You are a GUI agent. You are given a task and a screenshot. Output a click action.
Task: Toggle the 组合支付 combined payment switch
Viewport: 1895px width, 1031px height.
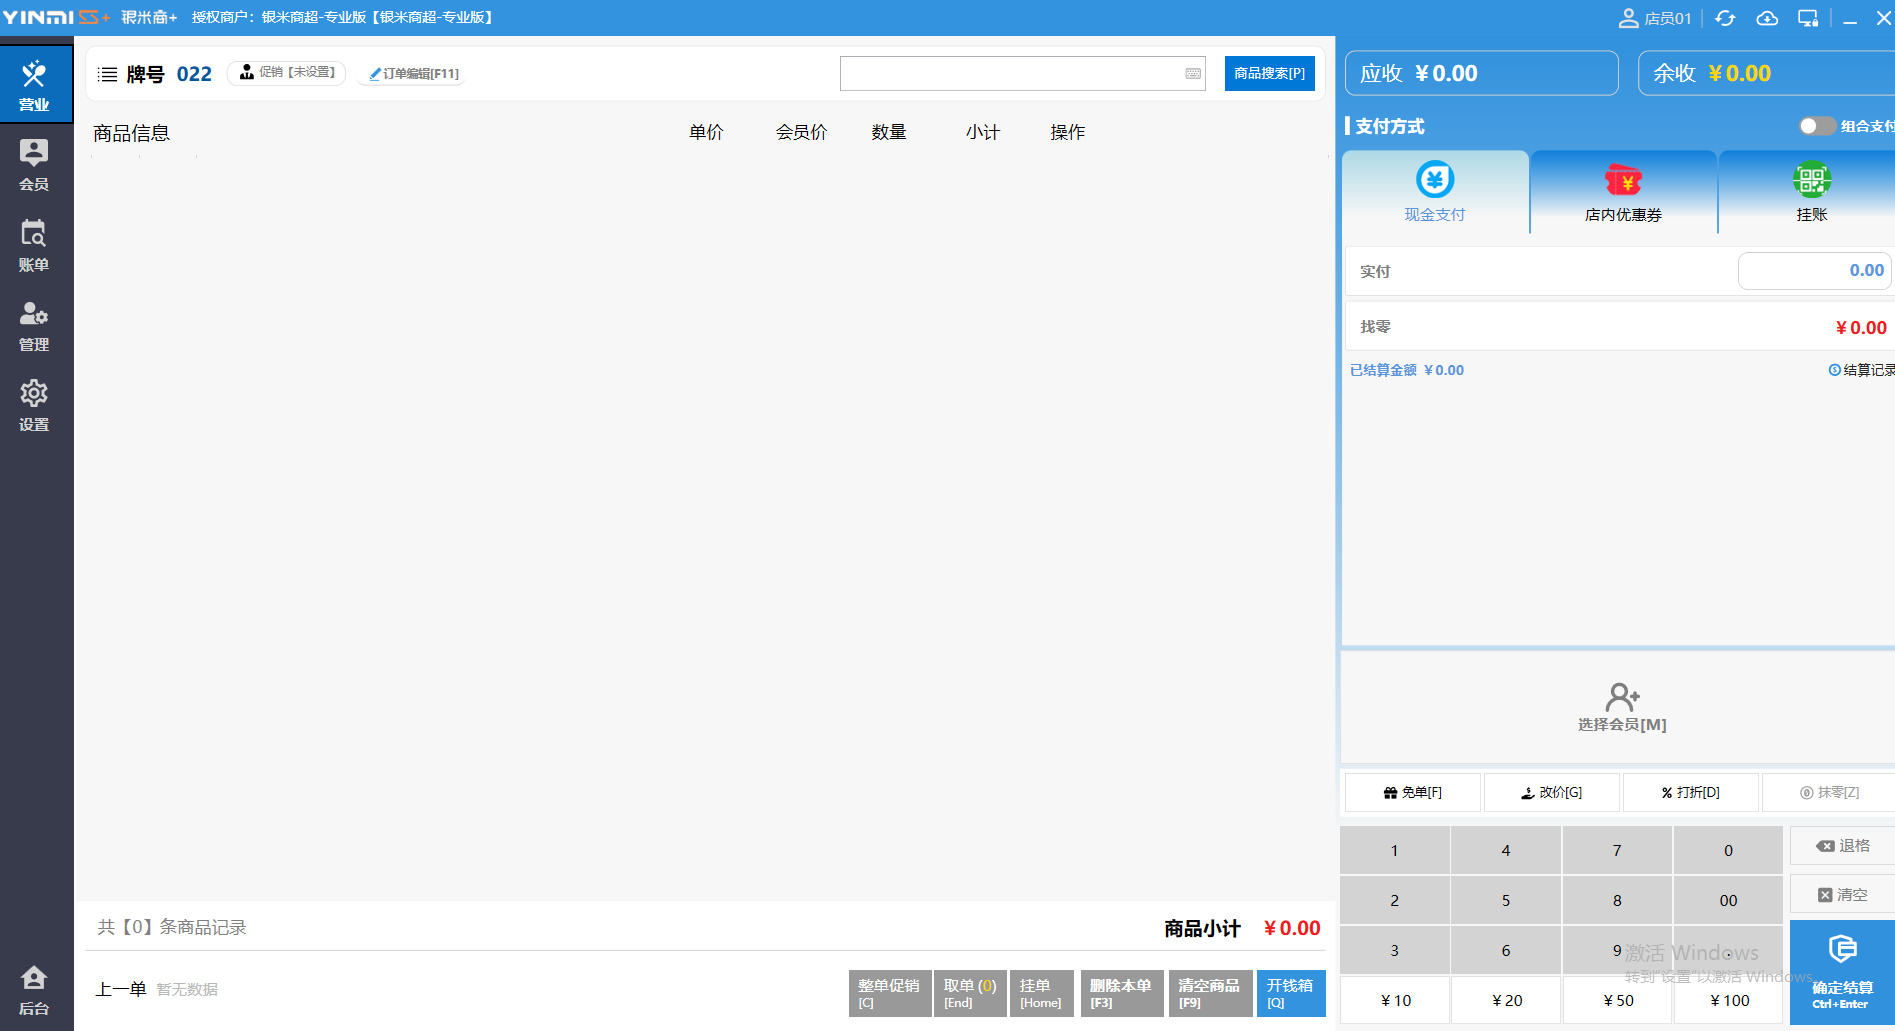point(1816,126)
